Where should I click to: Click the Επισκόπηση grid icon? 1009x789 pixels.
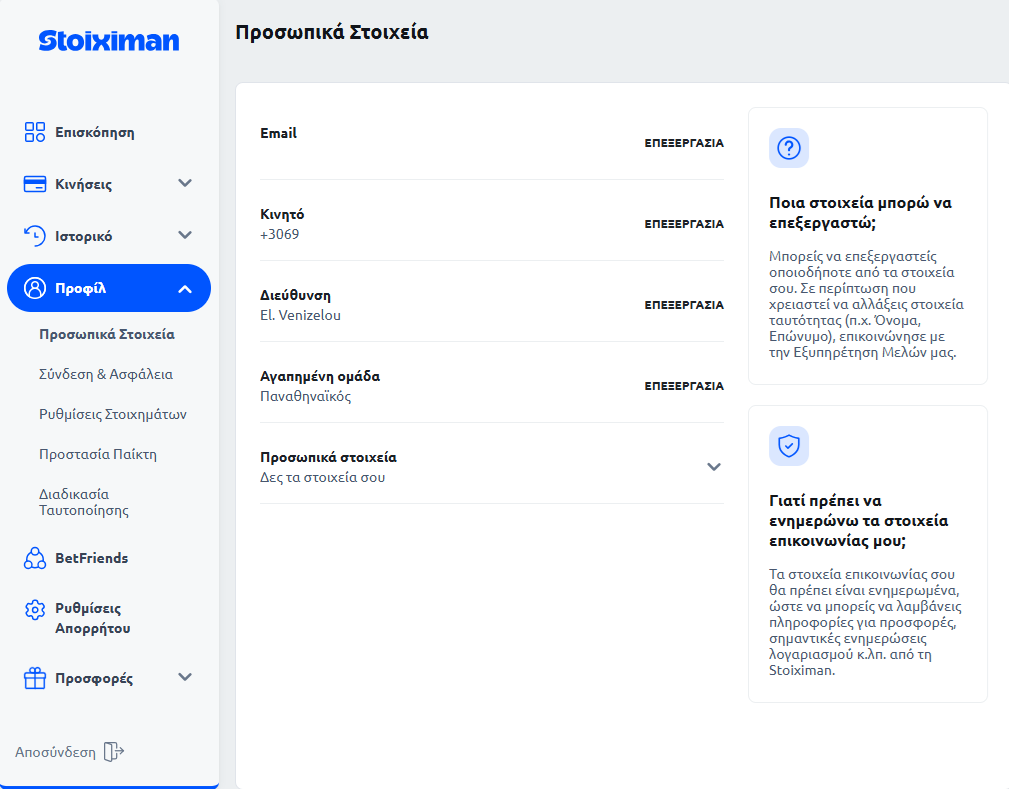(35, 132)
